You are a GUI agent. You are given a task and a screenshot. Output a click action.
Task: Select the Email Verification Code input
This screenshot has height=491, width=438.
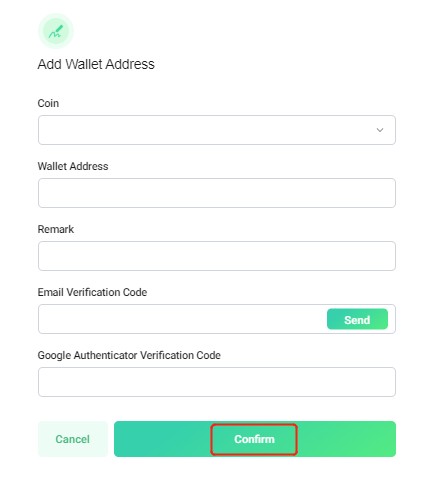coord(182,319)
